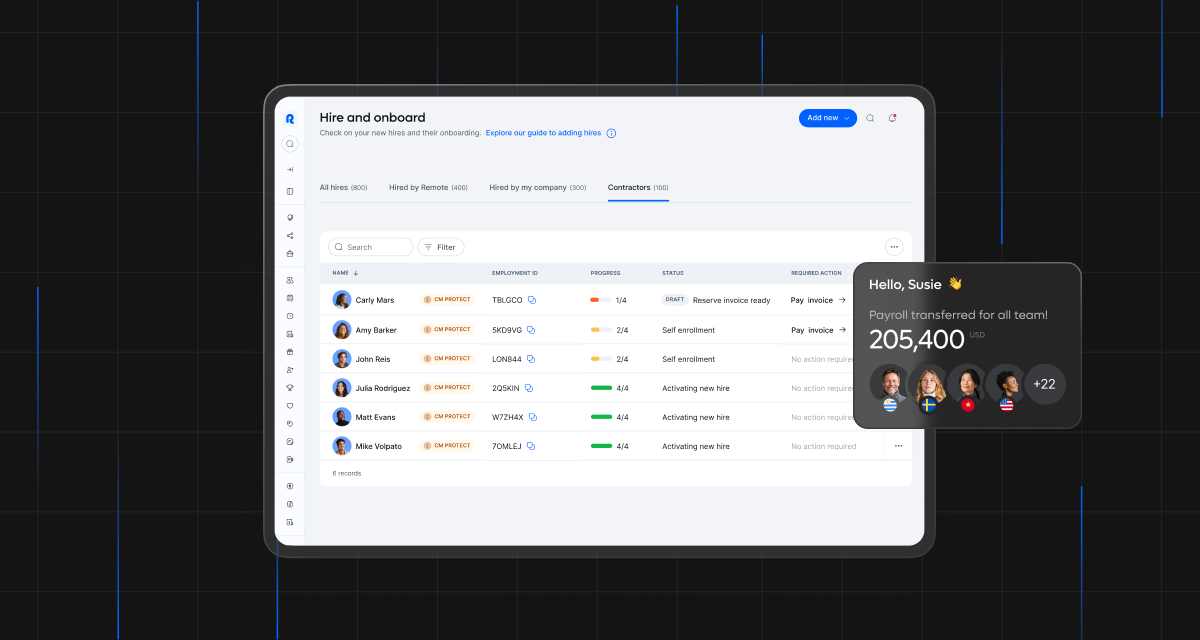Open the notifications bell icon

tap(892, 118)
